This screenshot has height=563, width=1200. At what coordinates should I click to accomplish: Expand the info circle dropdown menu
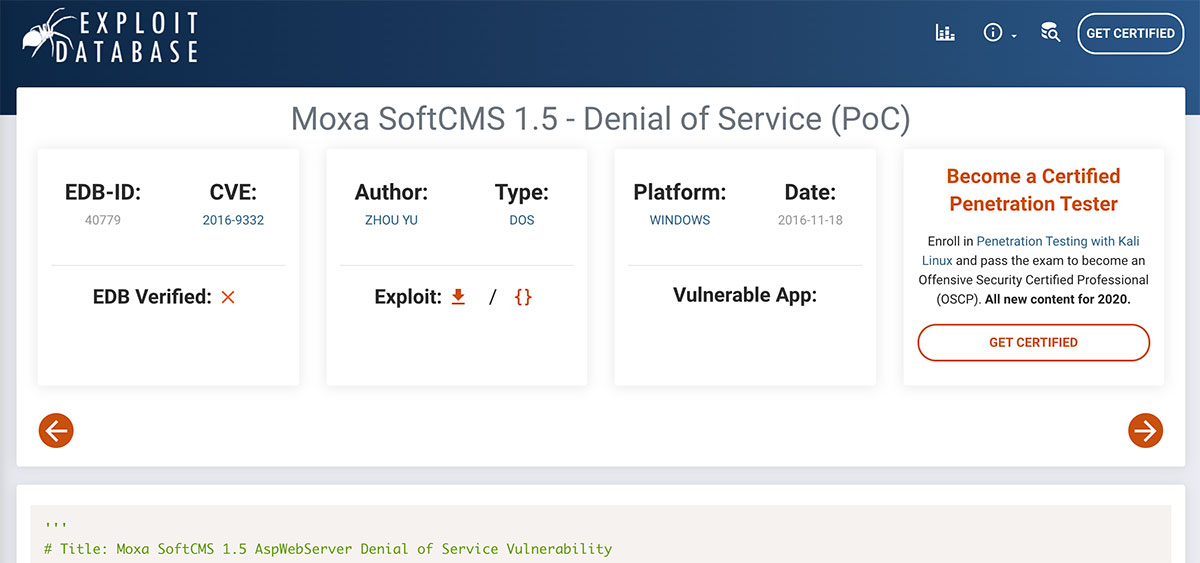pos(999,33)
